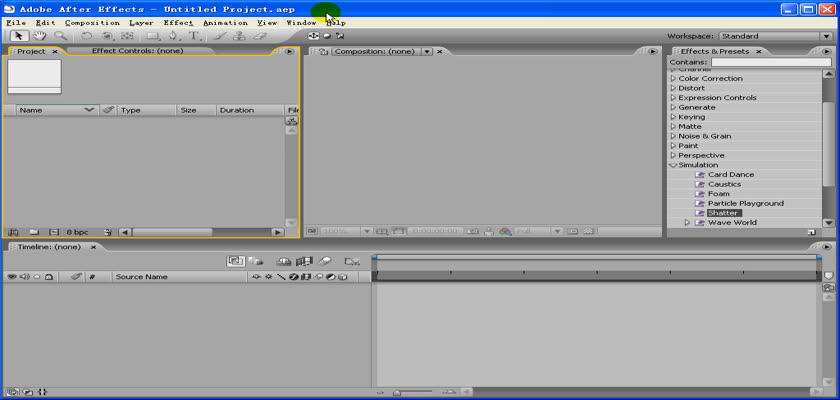The height and width of the screenshot is (400, 840).
Task: Collapse the Simulation effects category
Action: click(x=673, y=165)
